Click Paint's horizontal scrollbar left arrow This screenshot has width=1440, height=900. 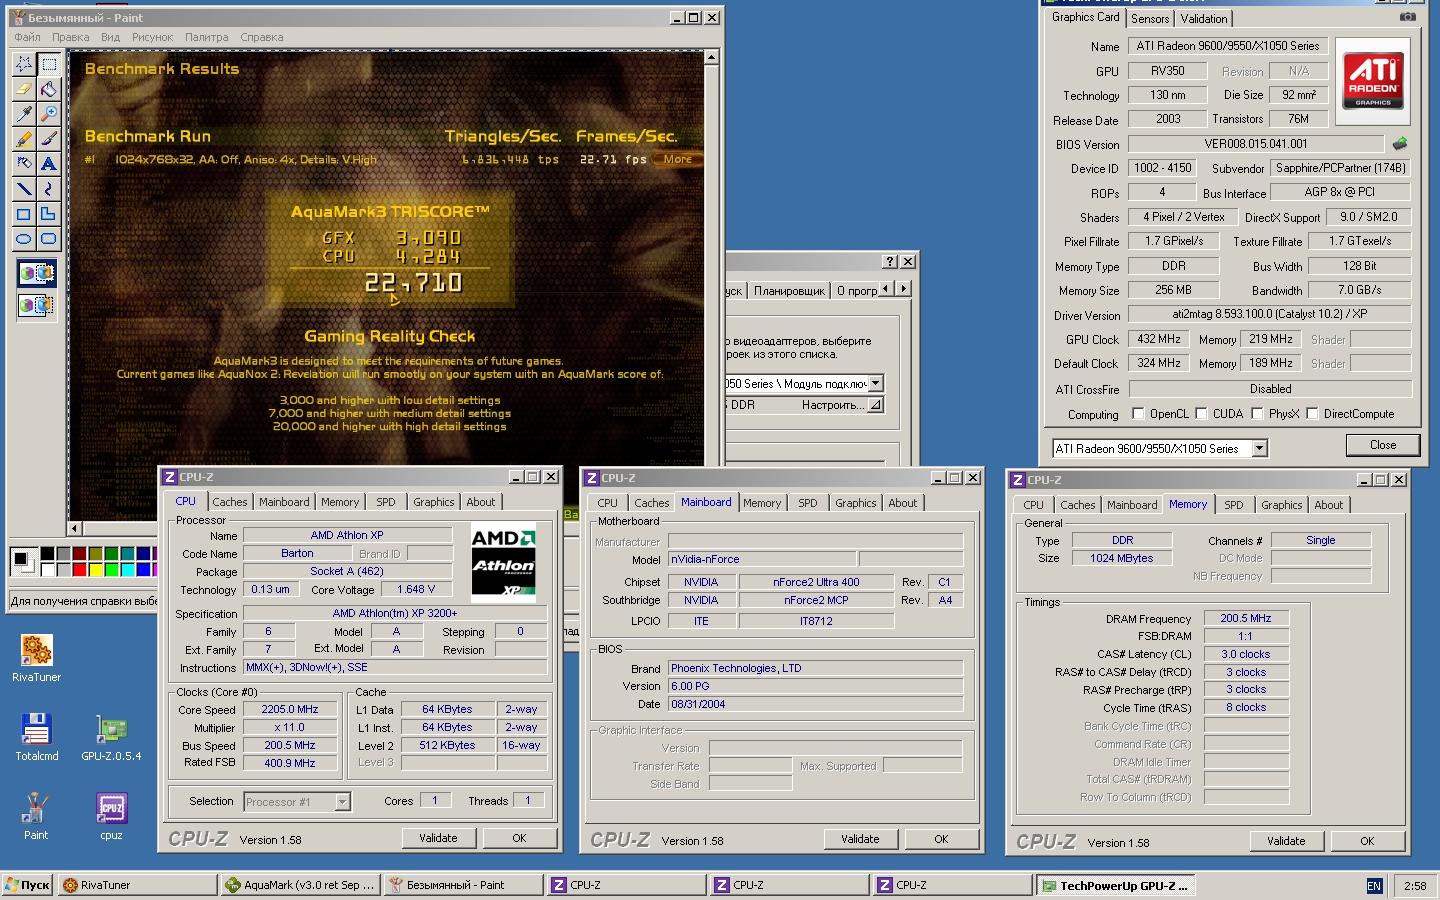[75, 528]
